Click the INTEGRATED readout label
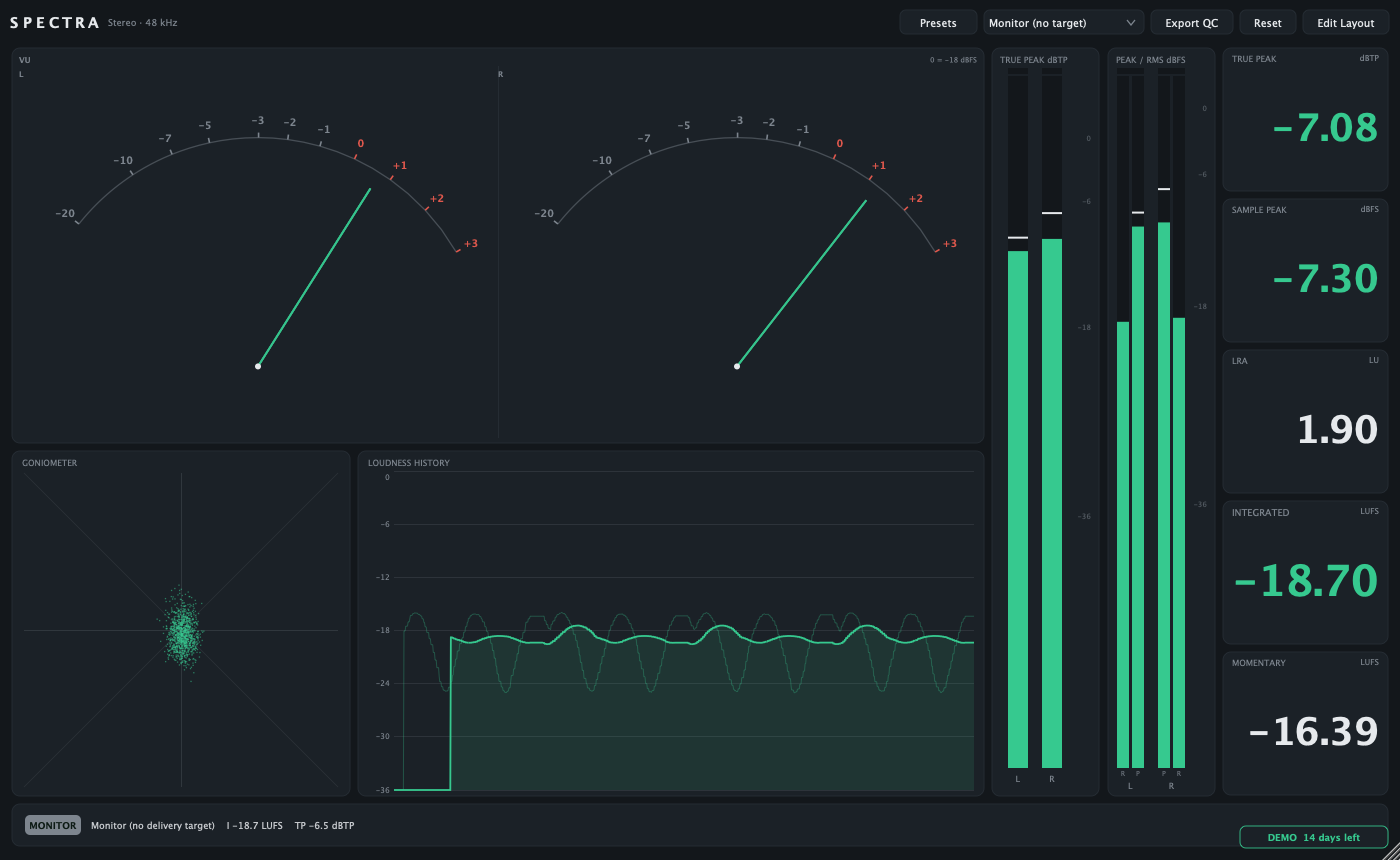This screenshot has width=1400, height=860. 1260,512
